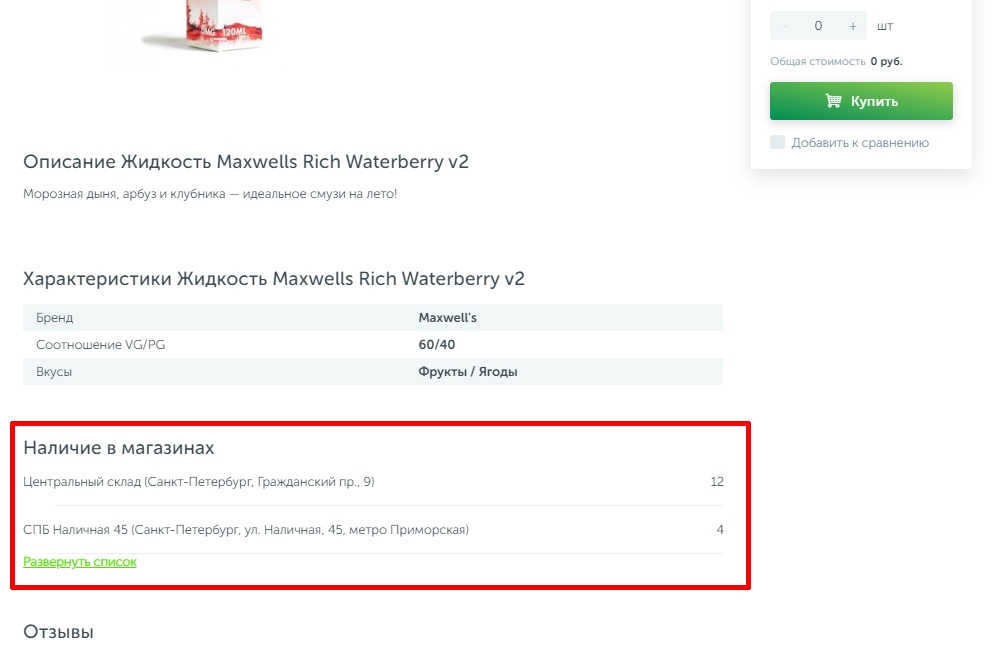Click the Maxwell's brand value
Image resolution: width=993 pixels, height=663 pixels.
click(x=447, y=318)
